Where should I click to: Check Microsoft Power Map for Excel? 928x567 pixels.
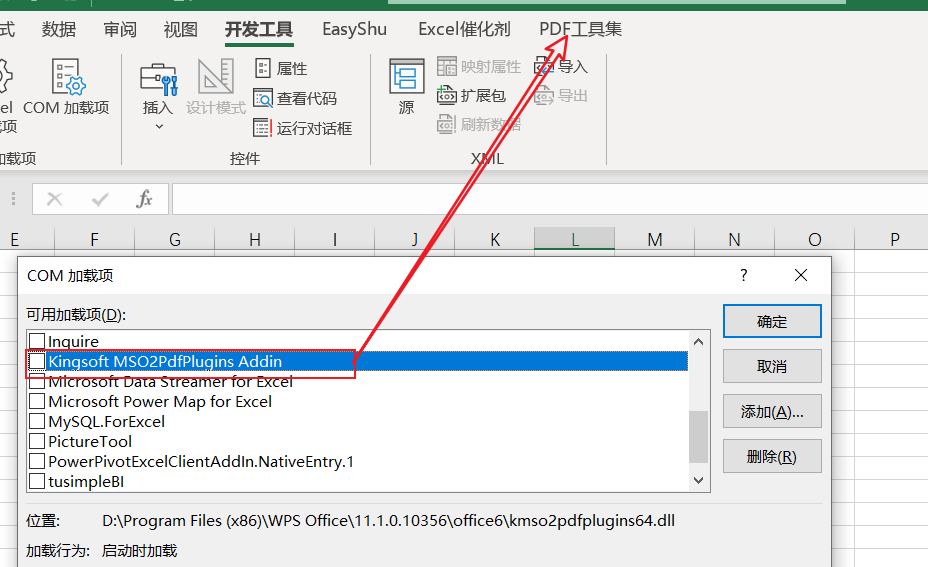coord(37,401)
